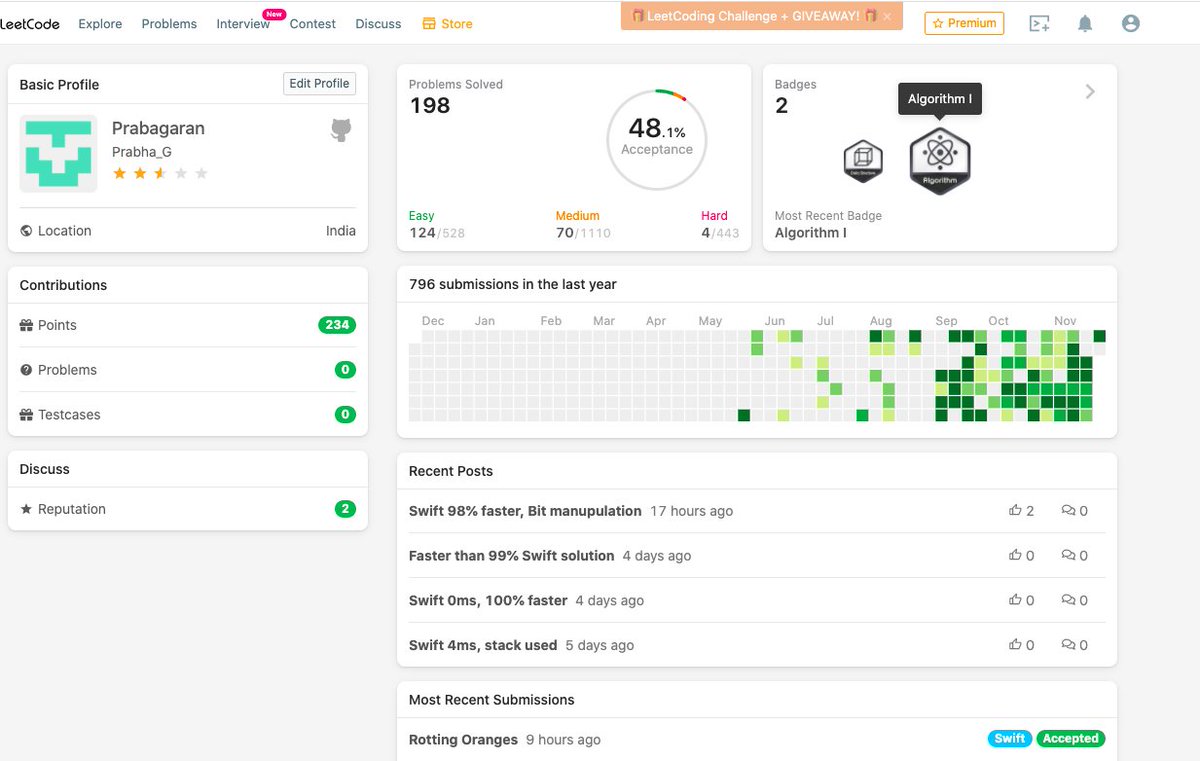Click the Easy 124/528 statistic

(437, 225)
